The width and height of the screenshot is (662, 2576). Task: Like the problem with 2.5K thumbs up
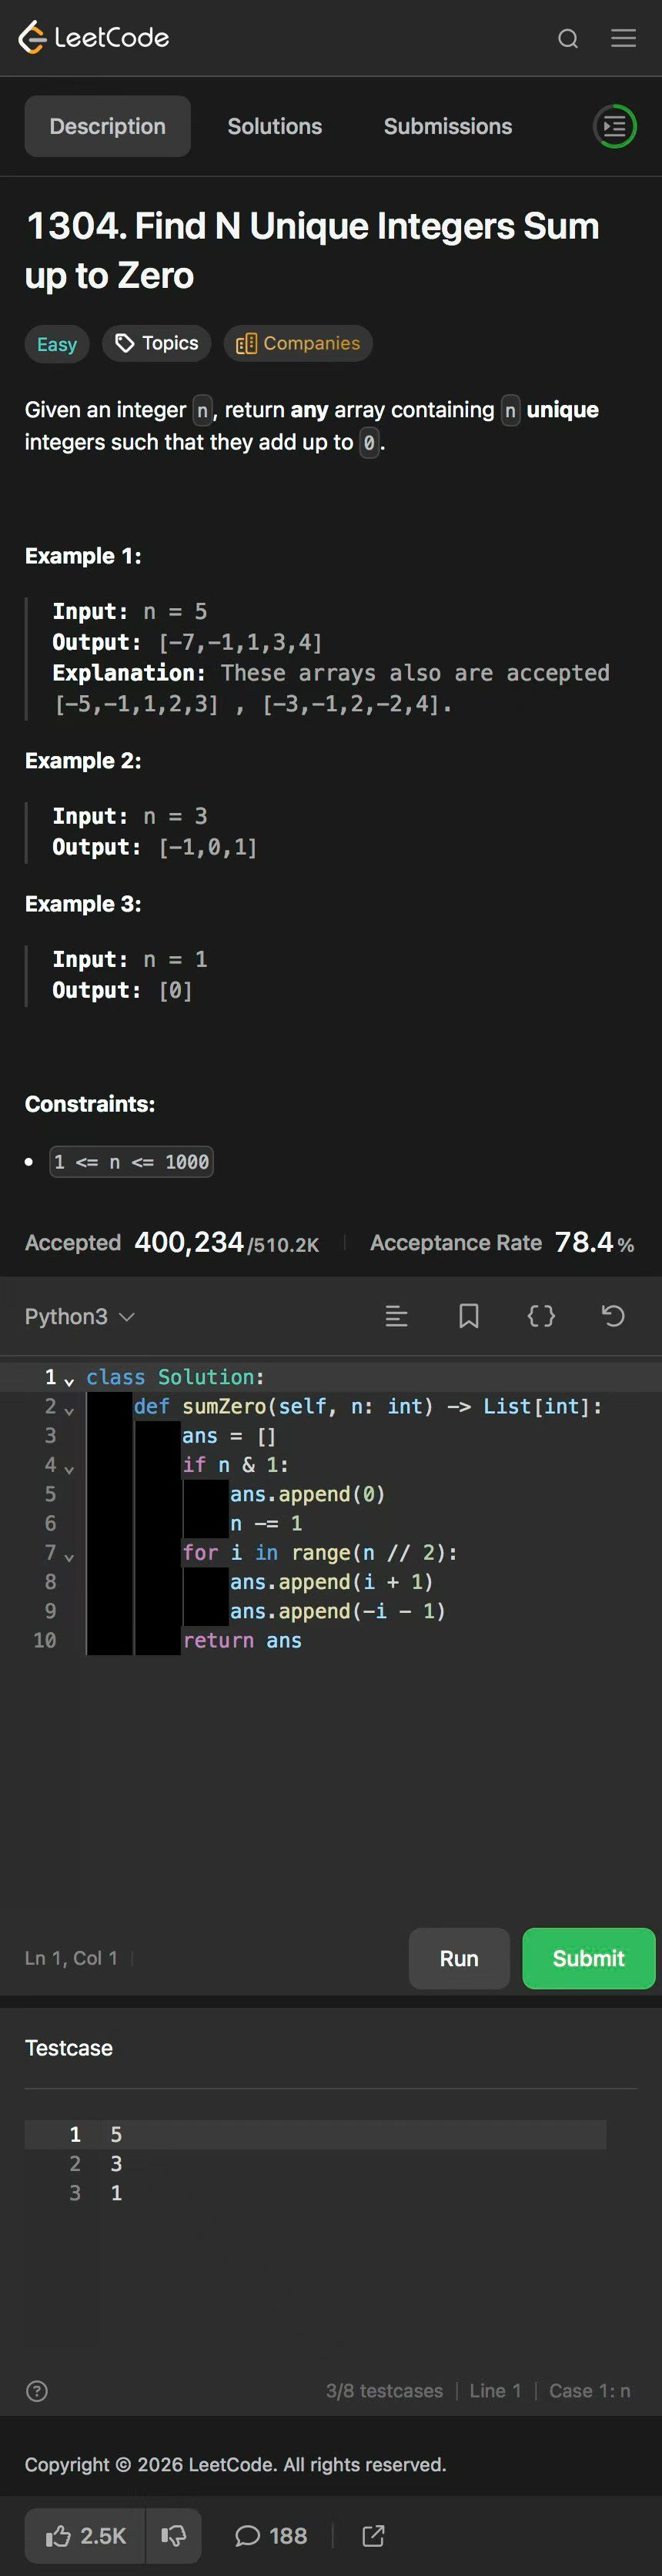coord(85,2536)
